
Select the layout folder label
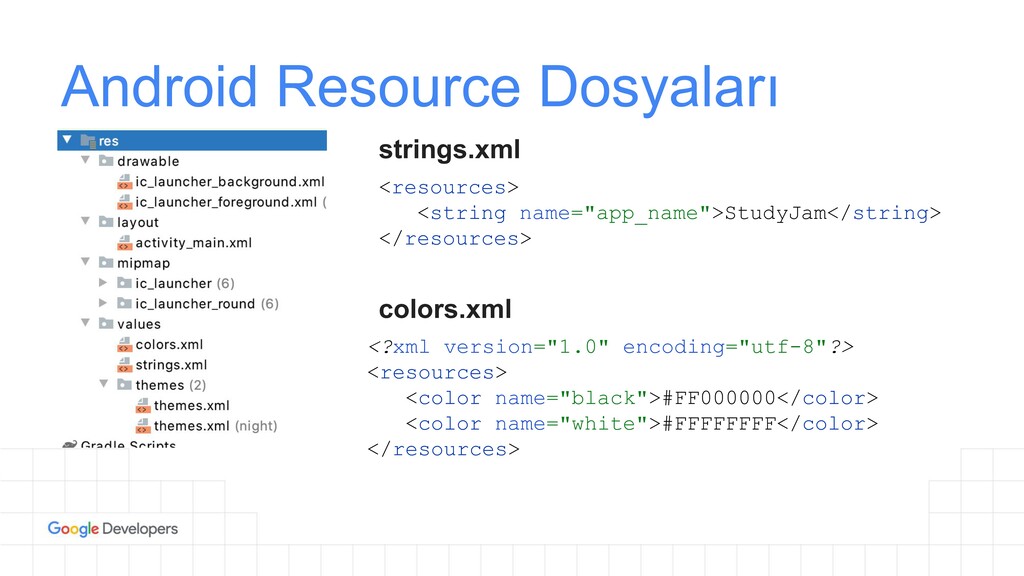pos(137,223)
